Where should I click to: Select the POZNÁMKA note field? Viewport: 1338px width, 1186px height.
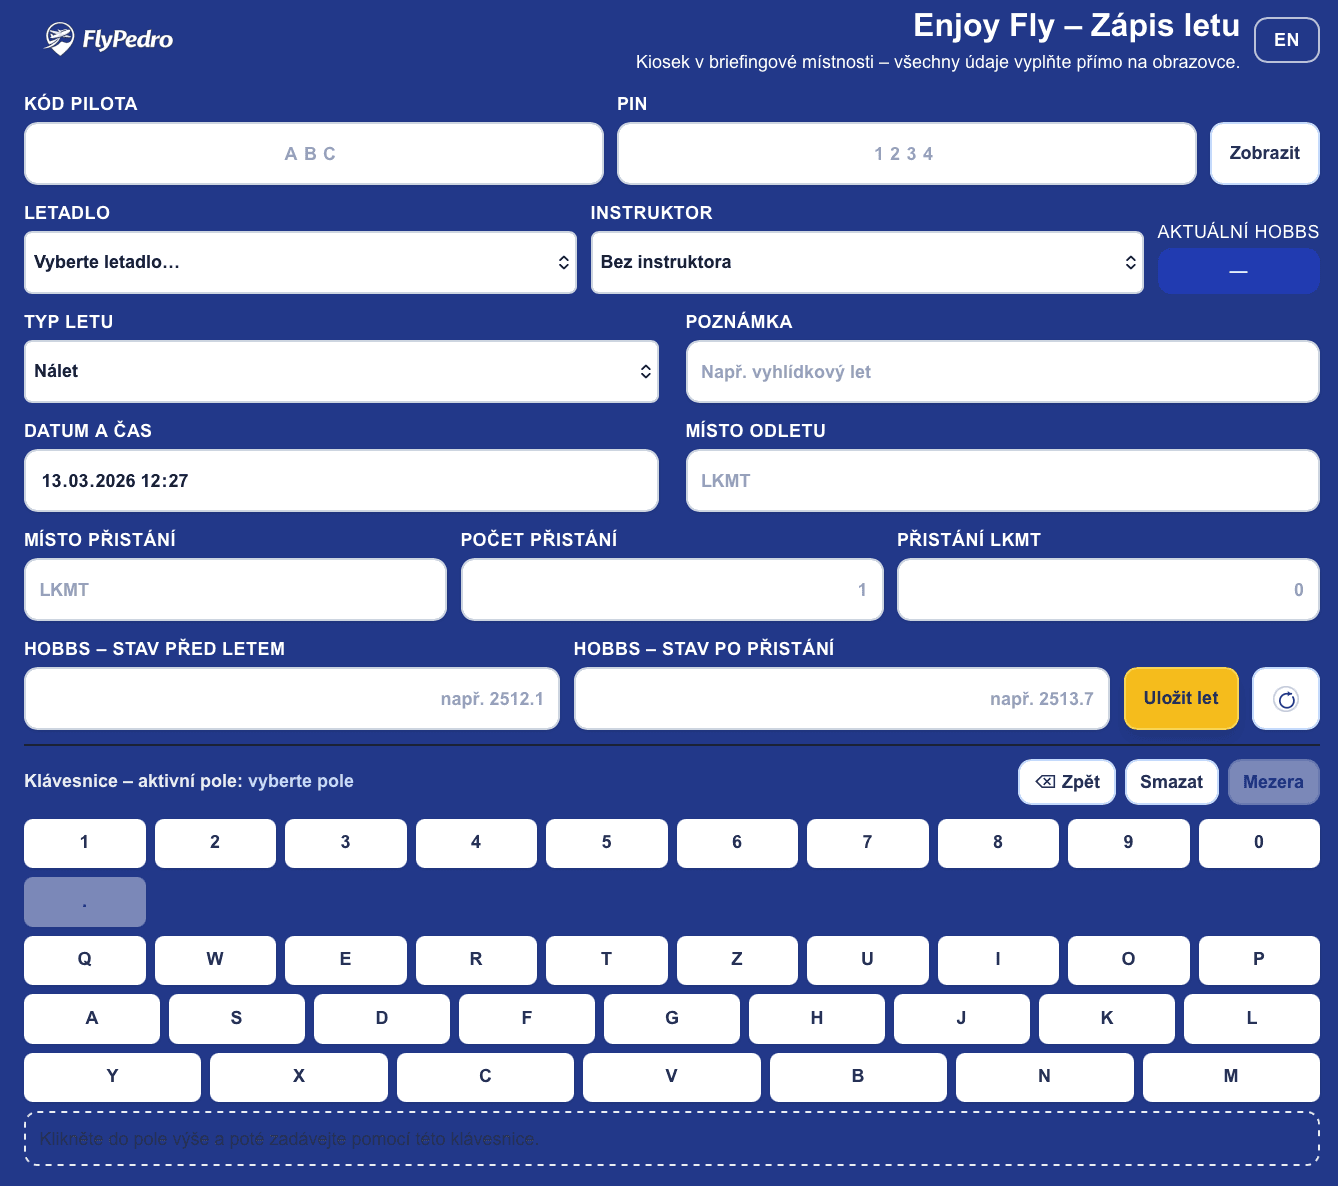pos(1002,371)
